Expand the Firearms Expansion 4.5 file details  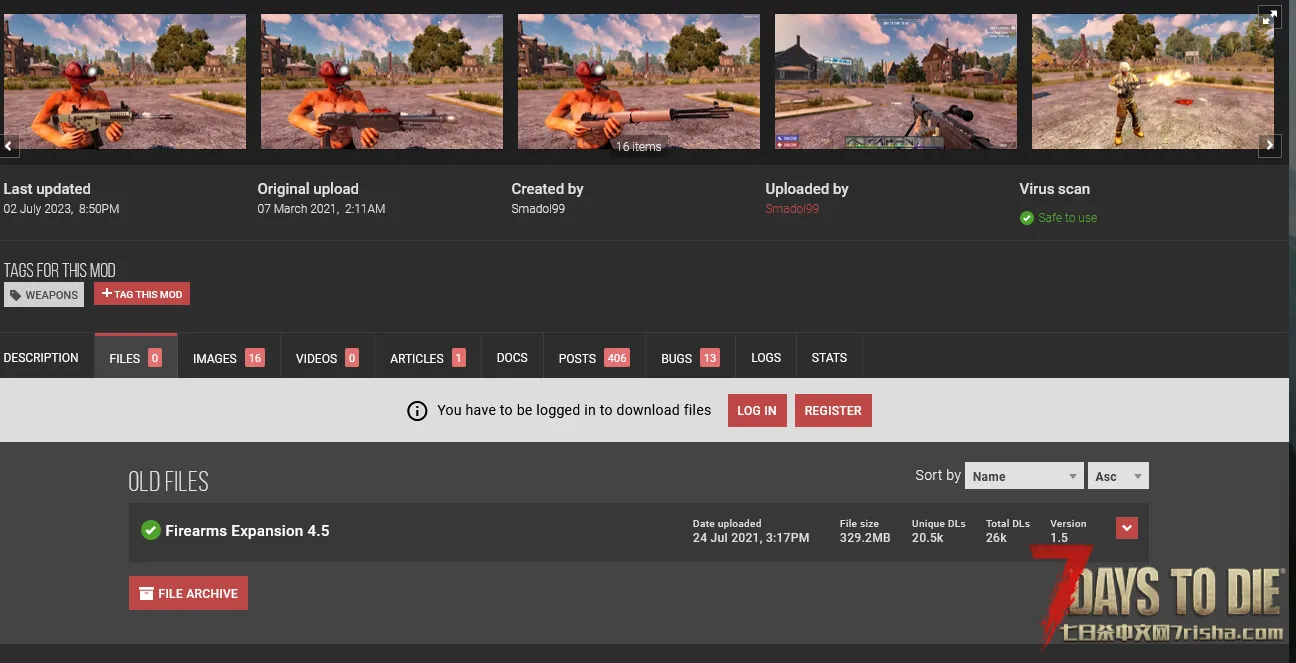click(x=1126, y=528)
